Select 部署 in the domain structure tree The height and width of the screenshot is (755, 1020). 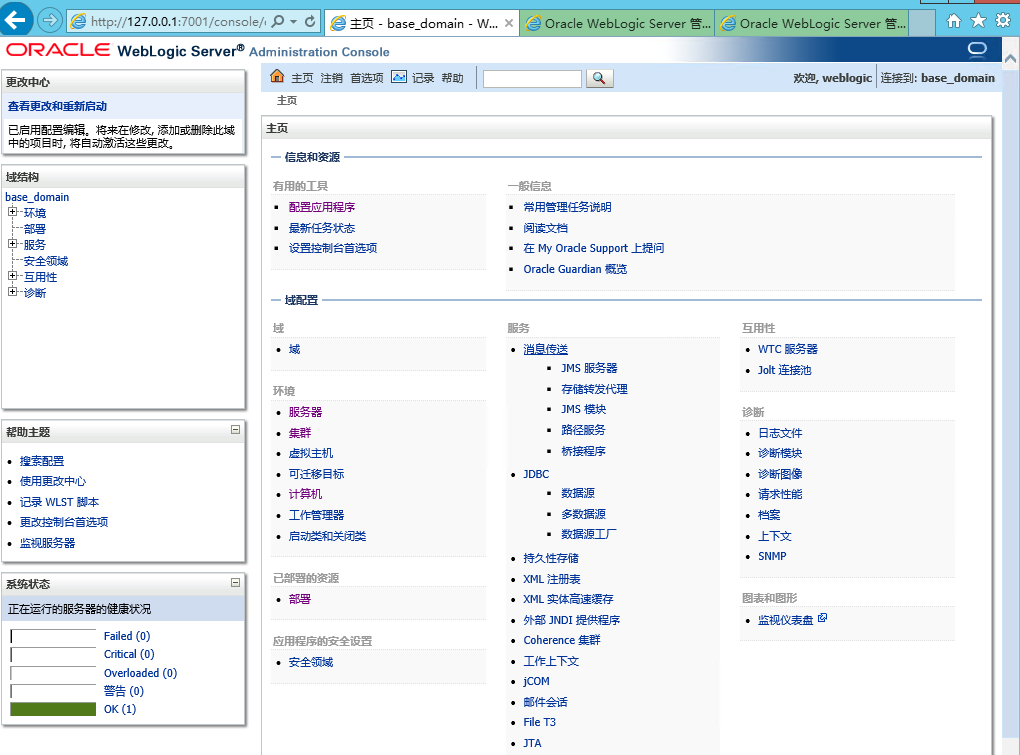pos(34,229)
